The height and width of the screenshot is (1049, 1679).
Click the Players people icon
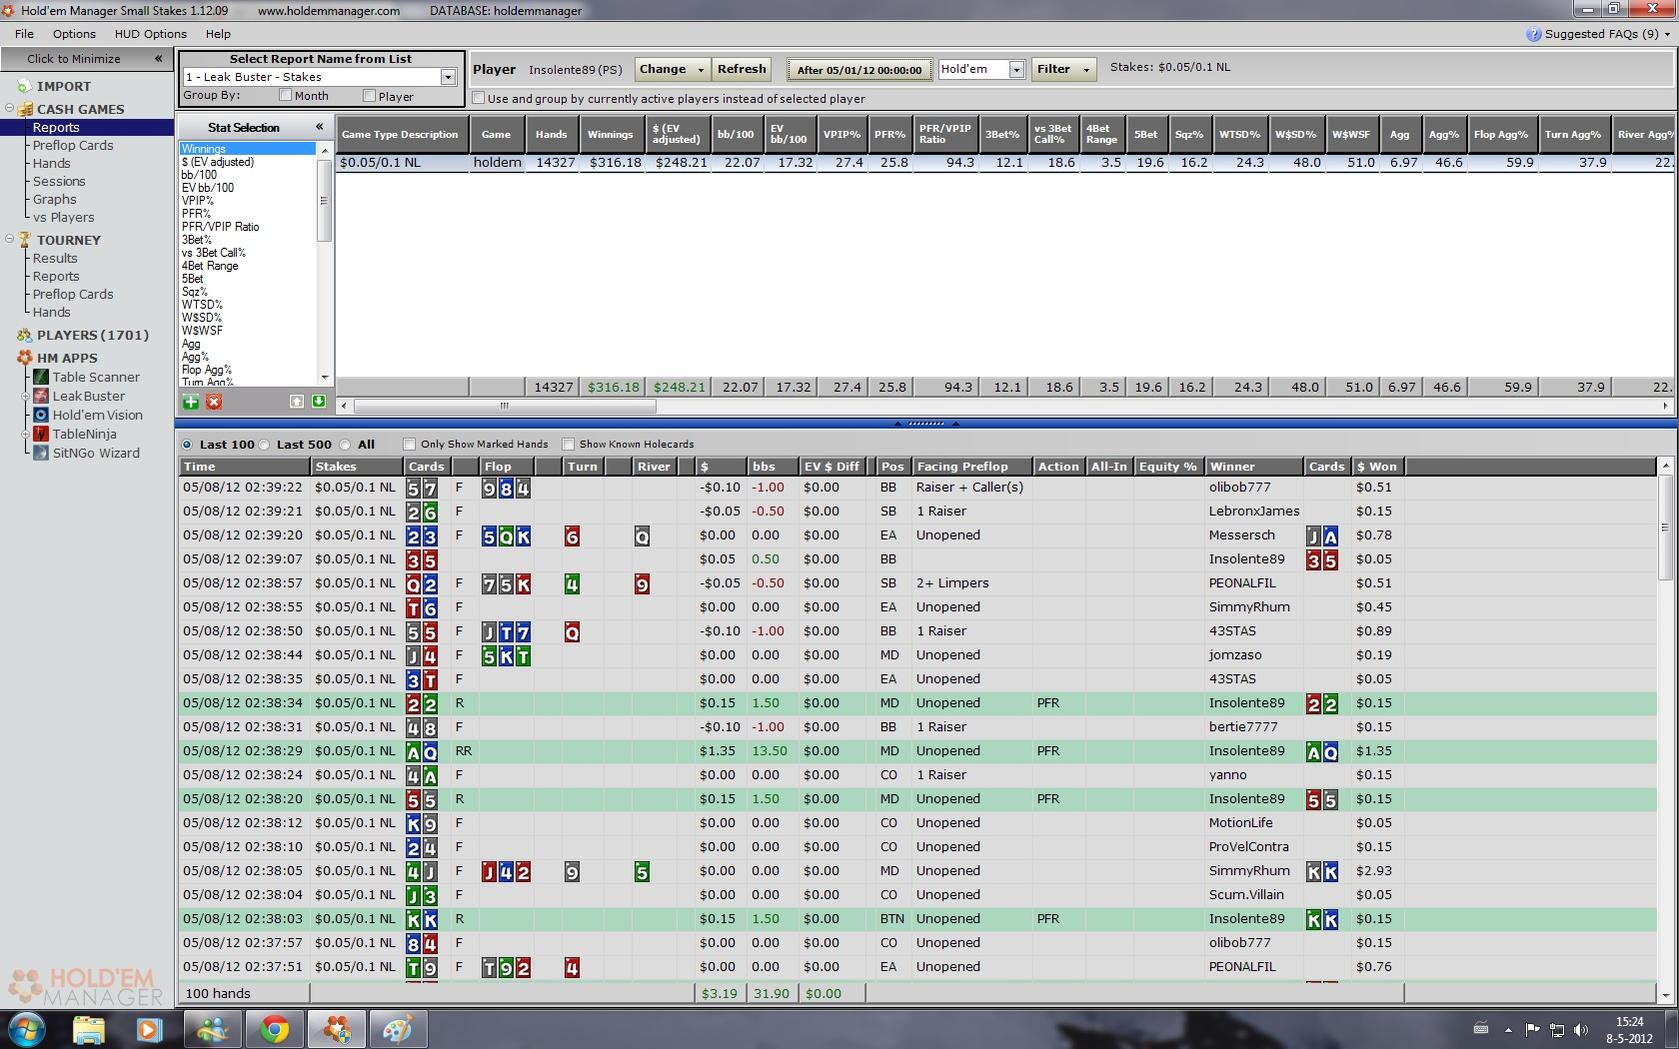point(25,335)
